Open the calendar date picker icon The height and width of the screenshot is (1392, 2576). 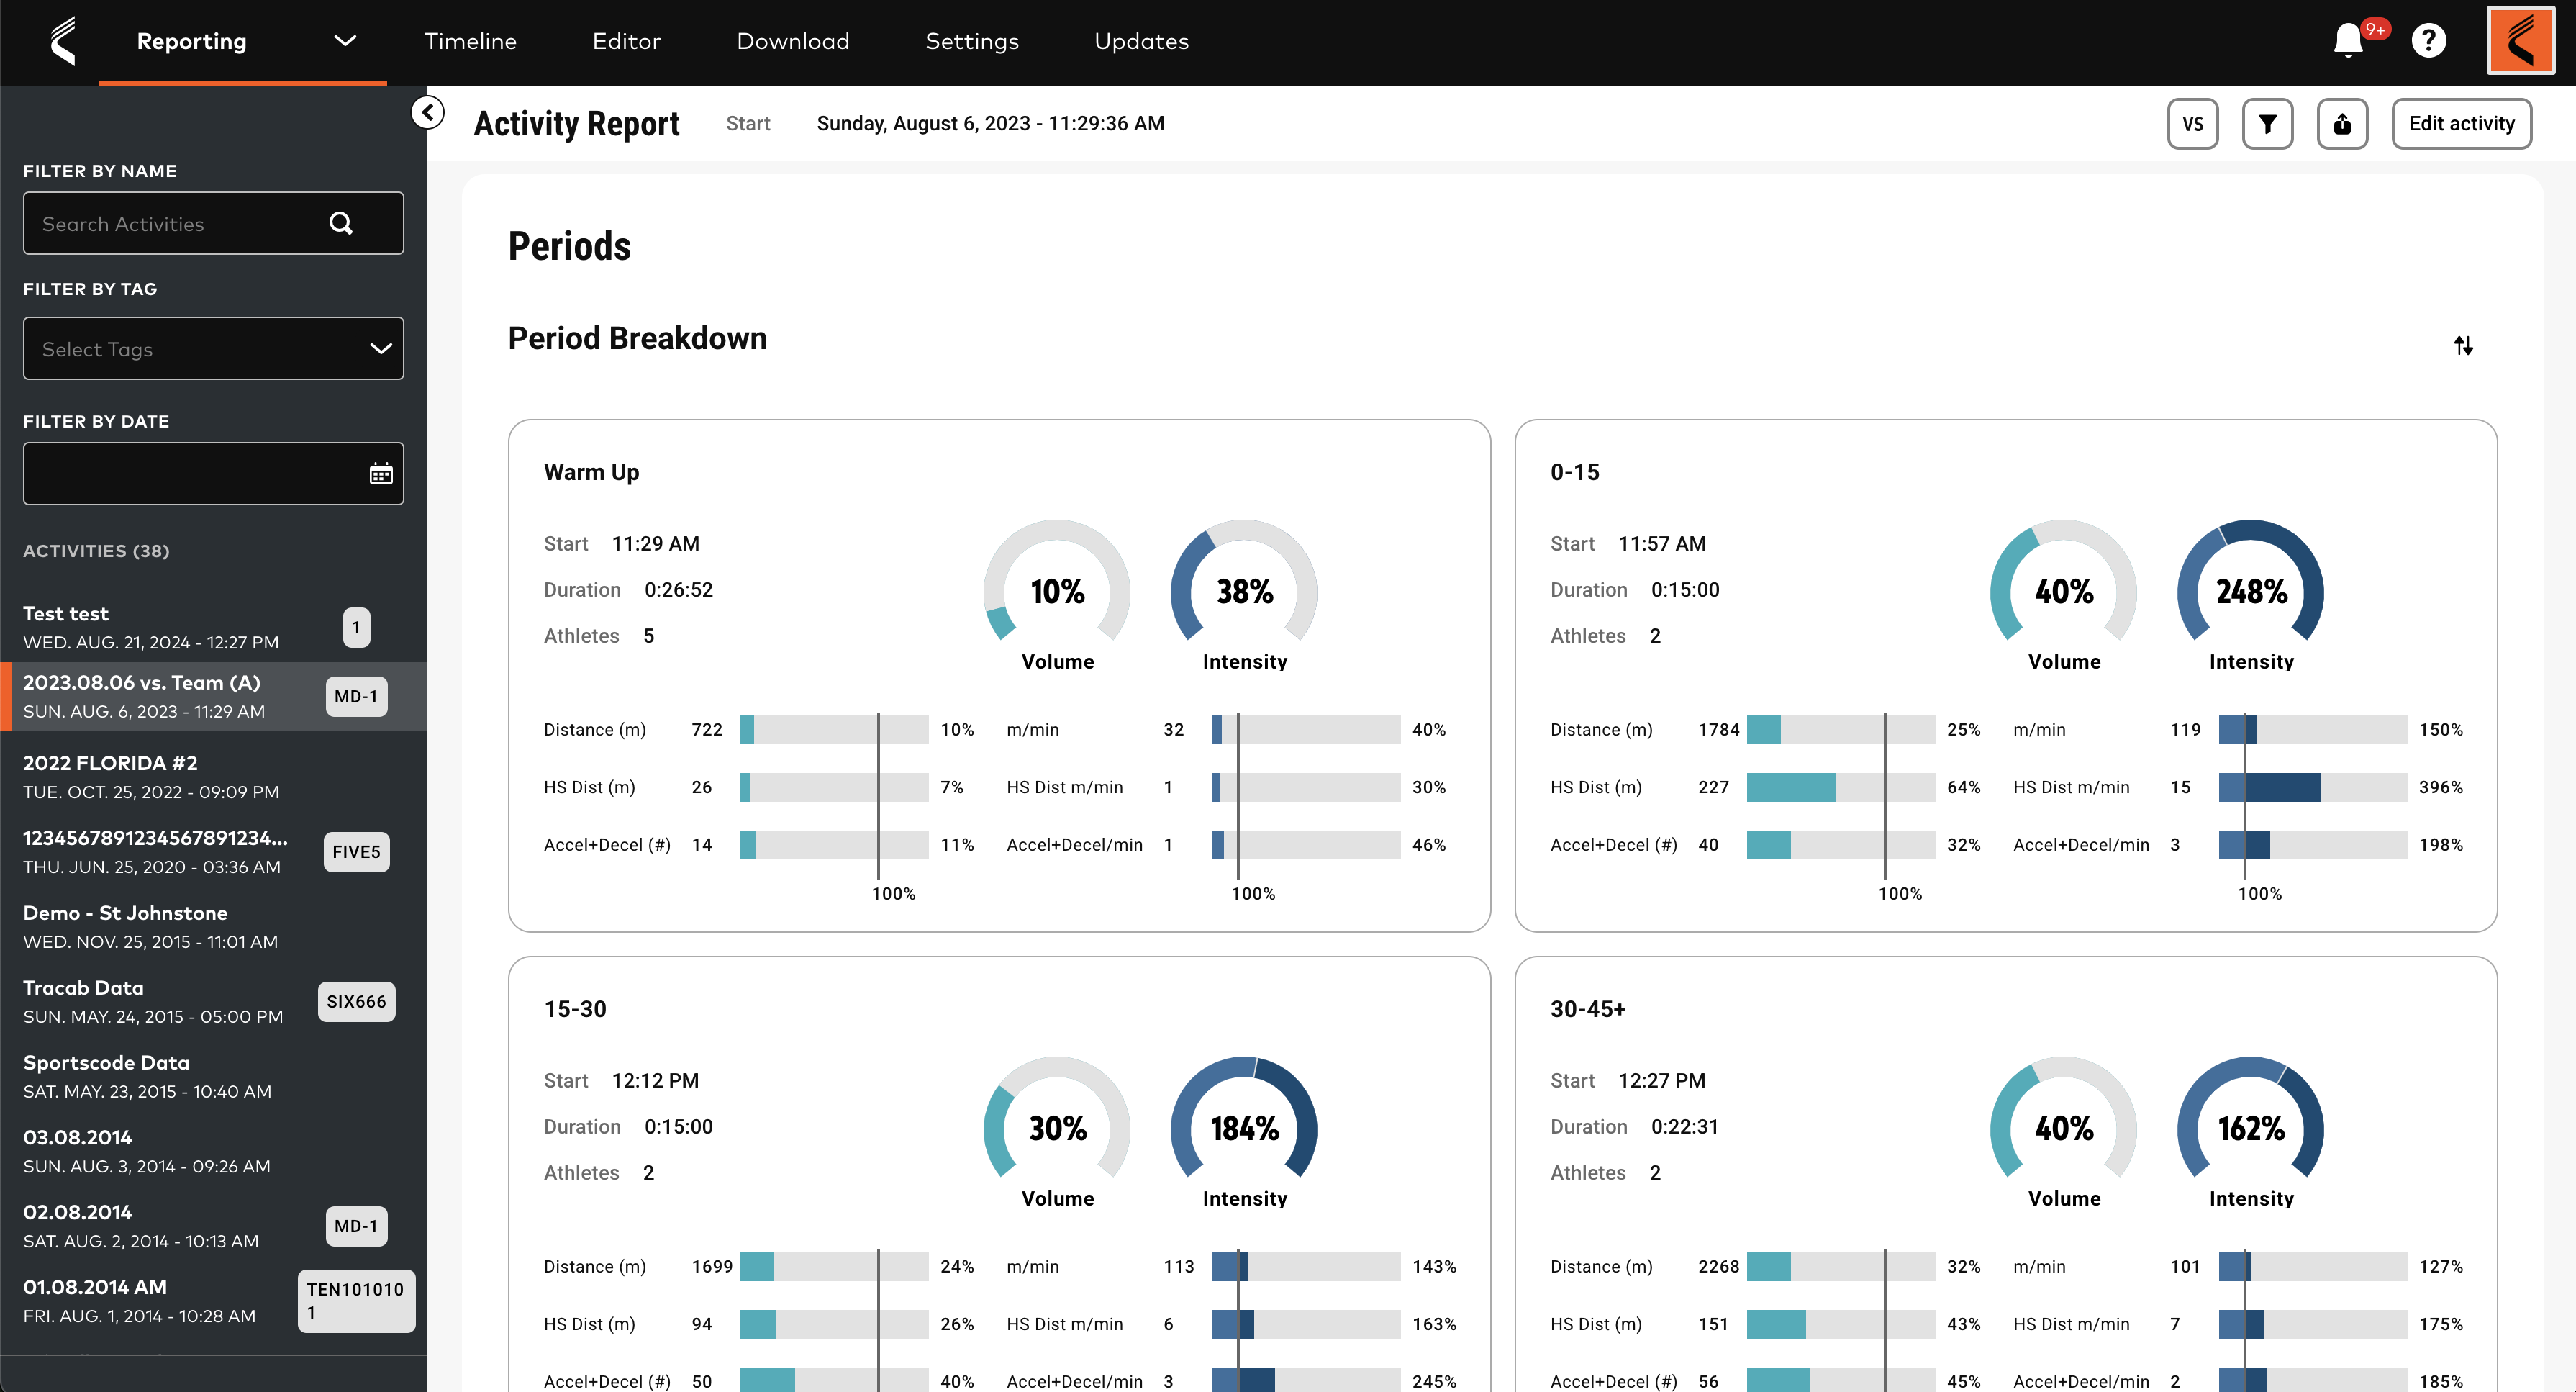click(x=381, y=473)
